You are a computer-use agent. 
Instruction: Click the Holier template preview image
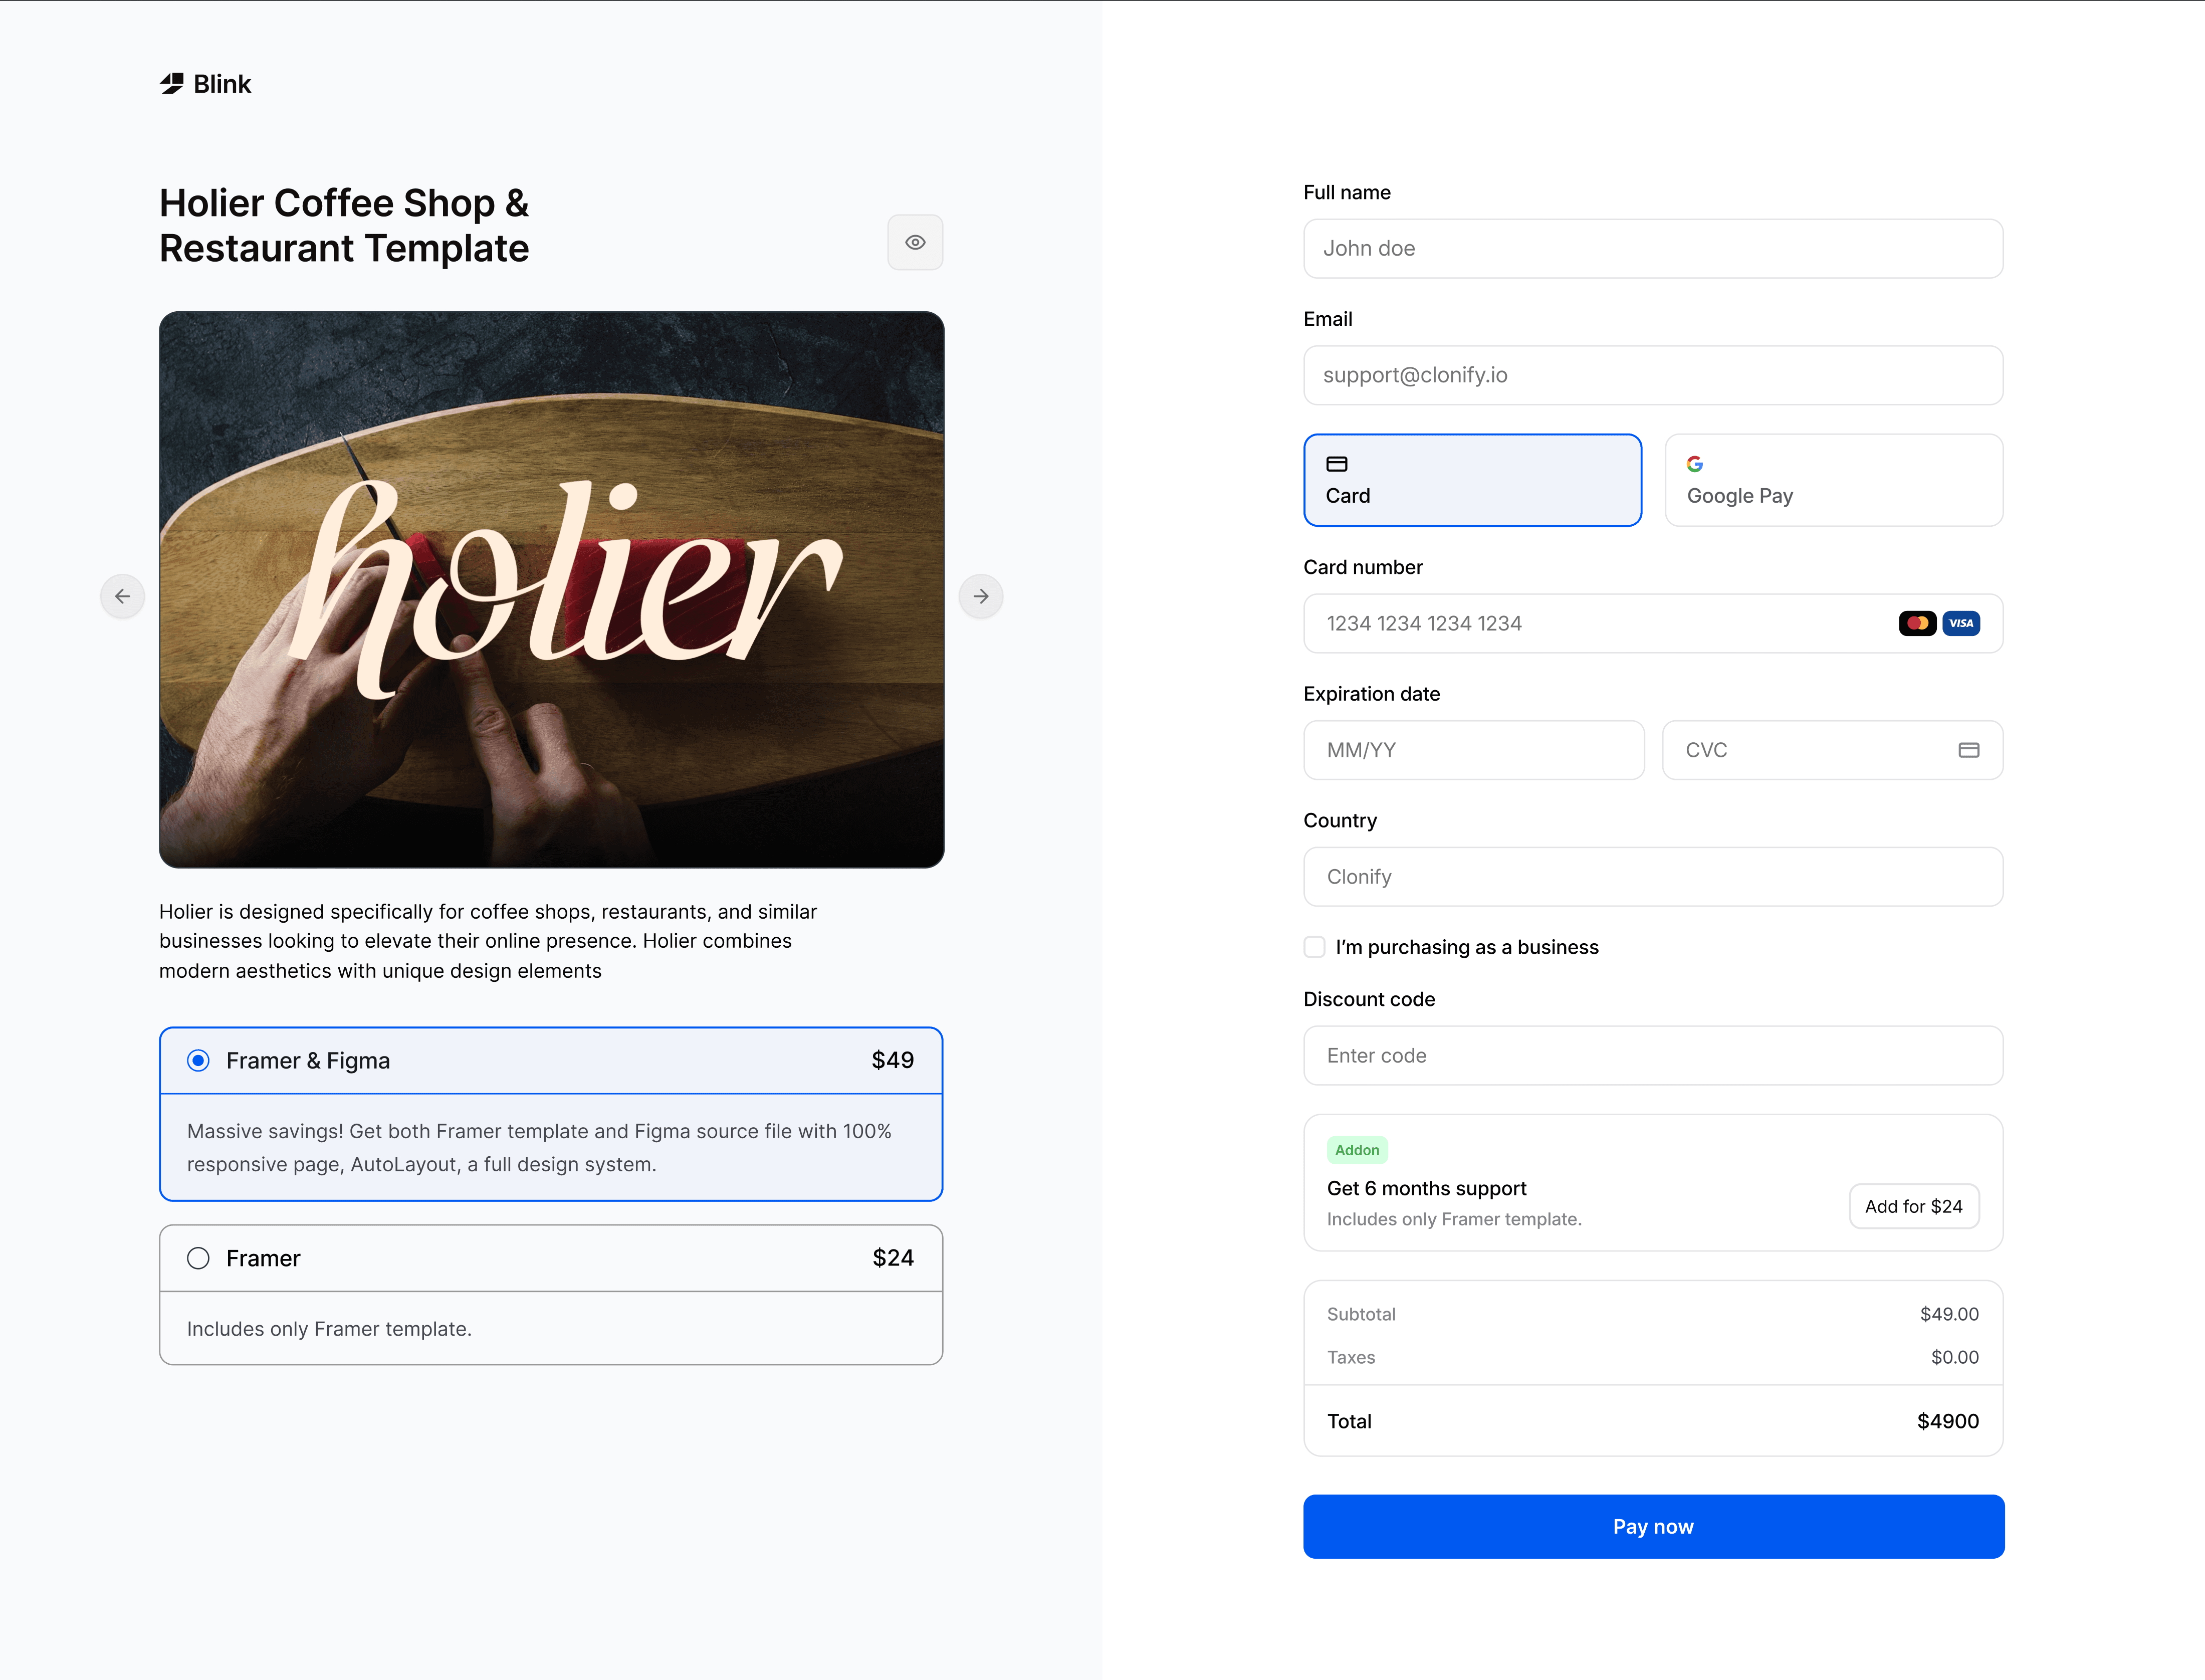(551, 590)
